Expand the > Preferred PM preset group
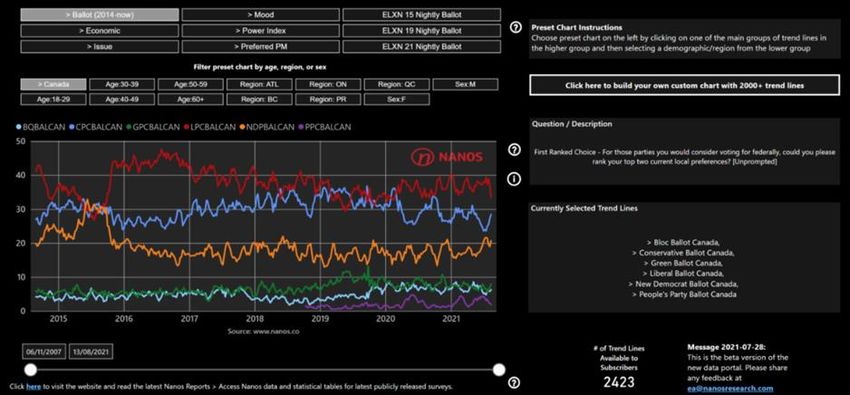 (261, 47)
